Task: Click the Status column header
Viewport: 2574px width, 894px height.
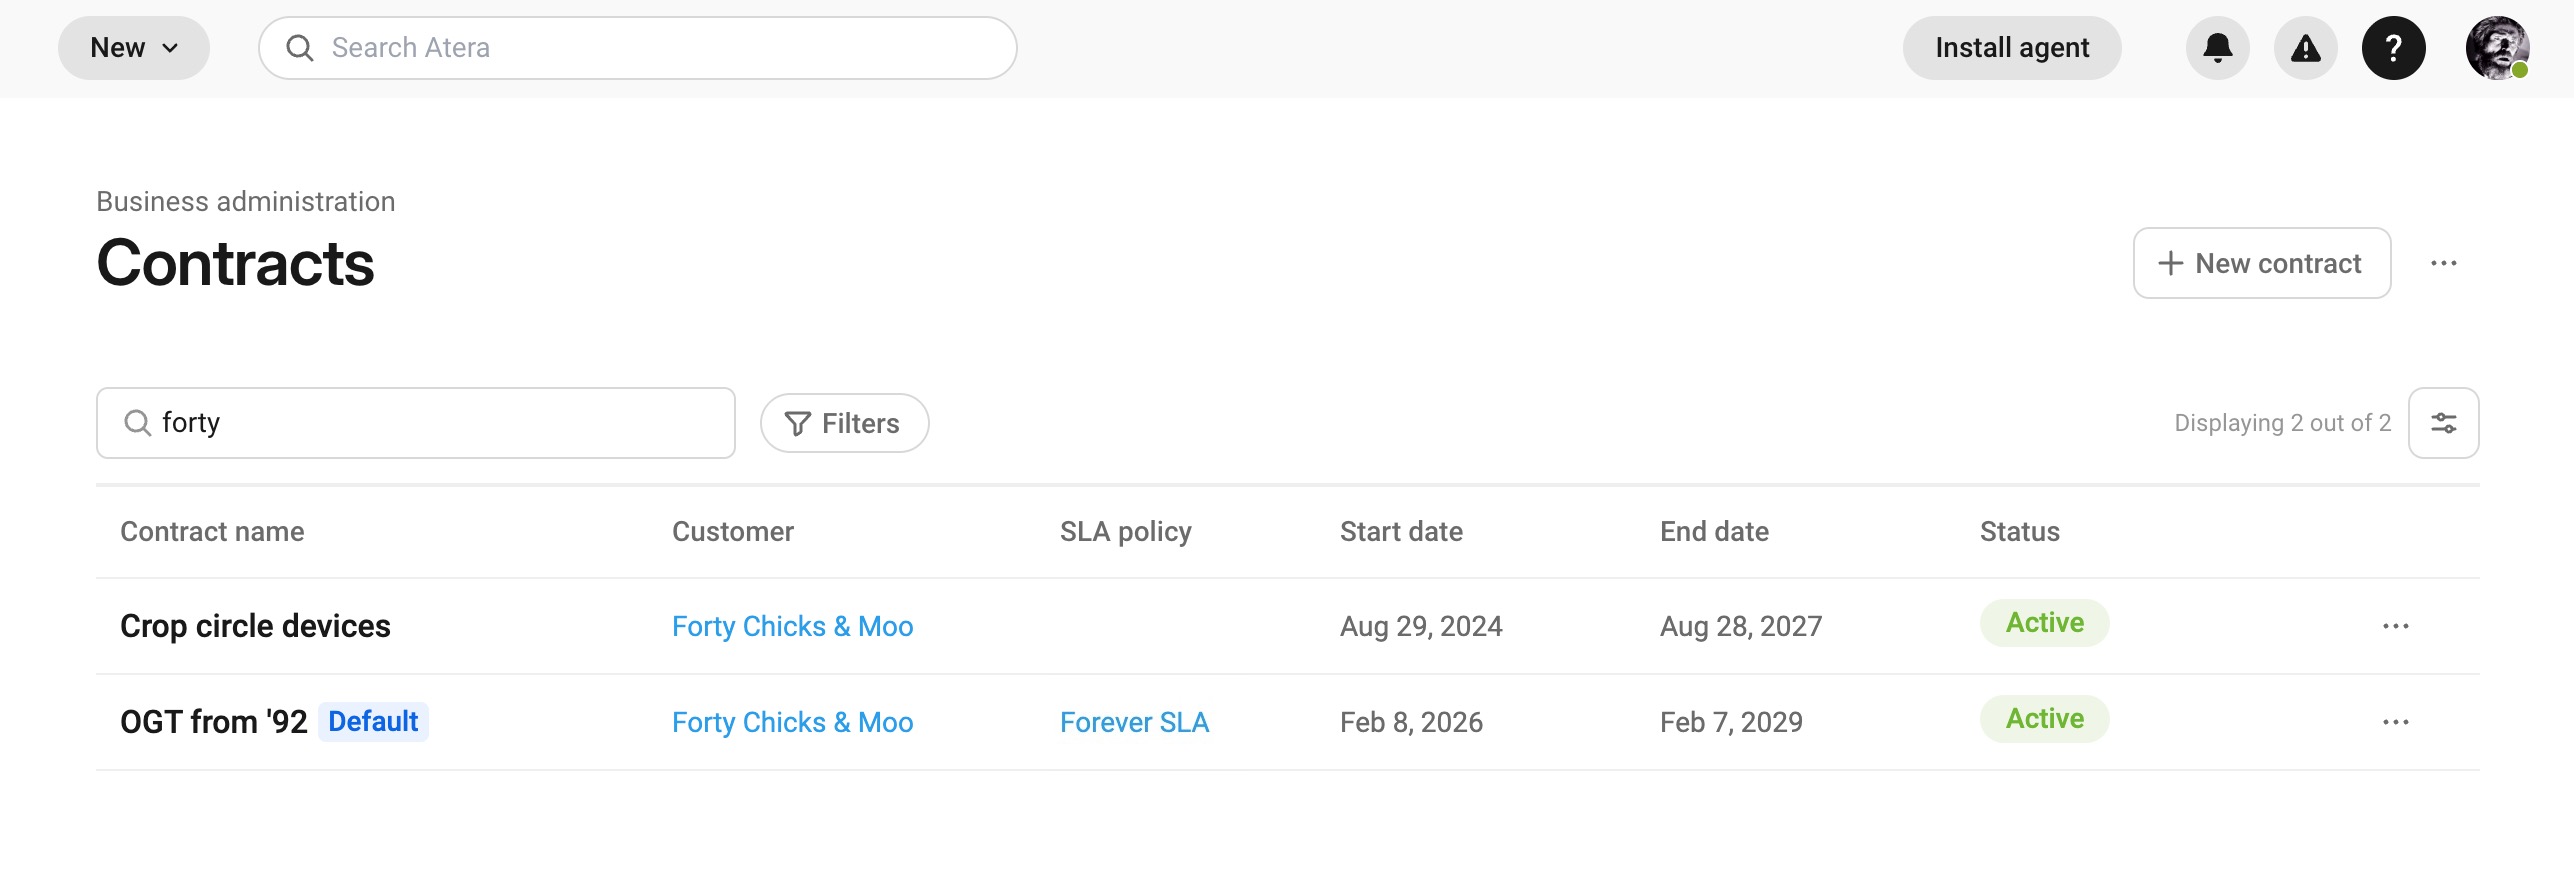Action: pos(2020,531)
